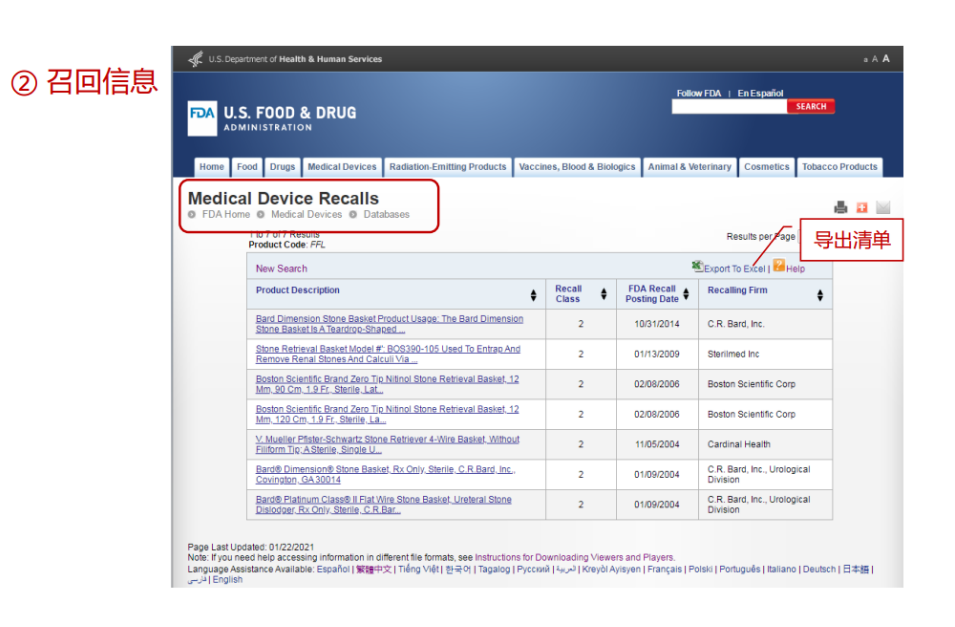Click the print page icon

(x=841, y=208)
